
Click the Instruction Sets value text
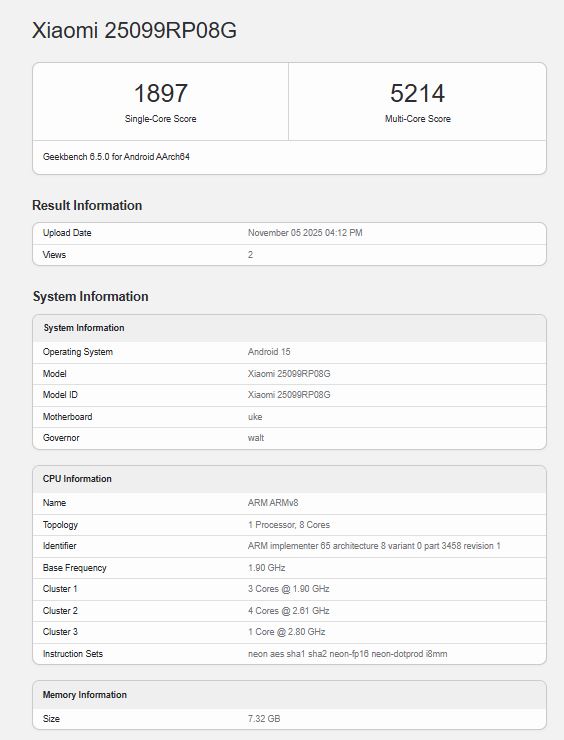pos(347,654)
